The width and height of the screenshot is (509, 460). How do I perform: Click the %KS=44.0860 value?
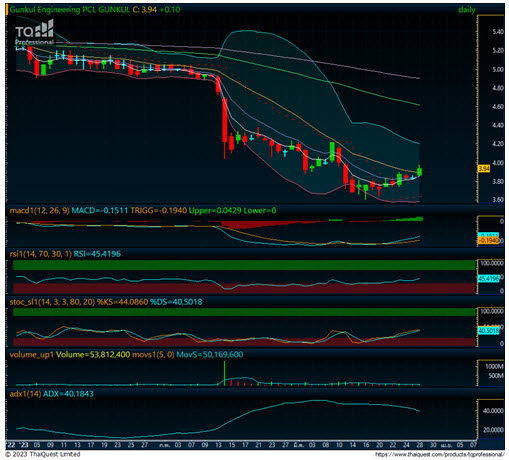click(122, 302)
